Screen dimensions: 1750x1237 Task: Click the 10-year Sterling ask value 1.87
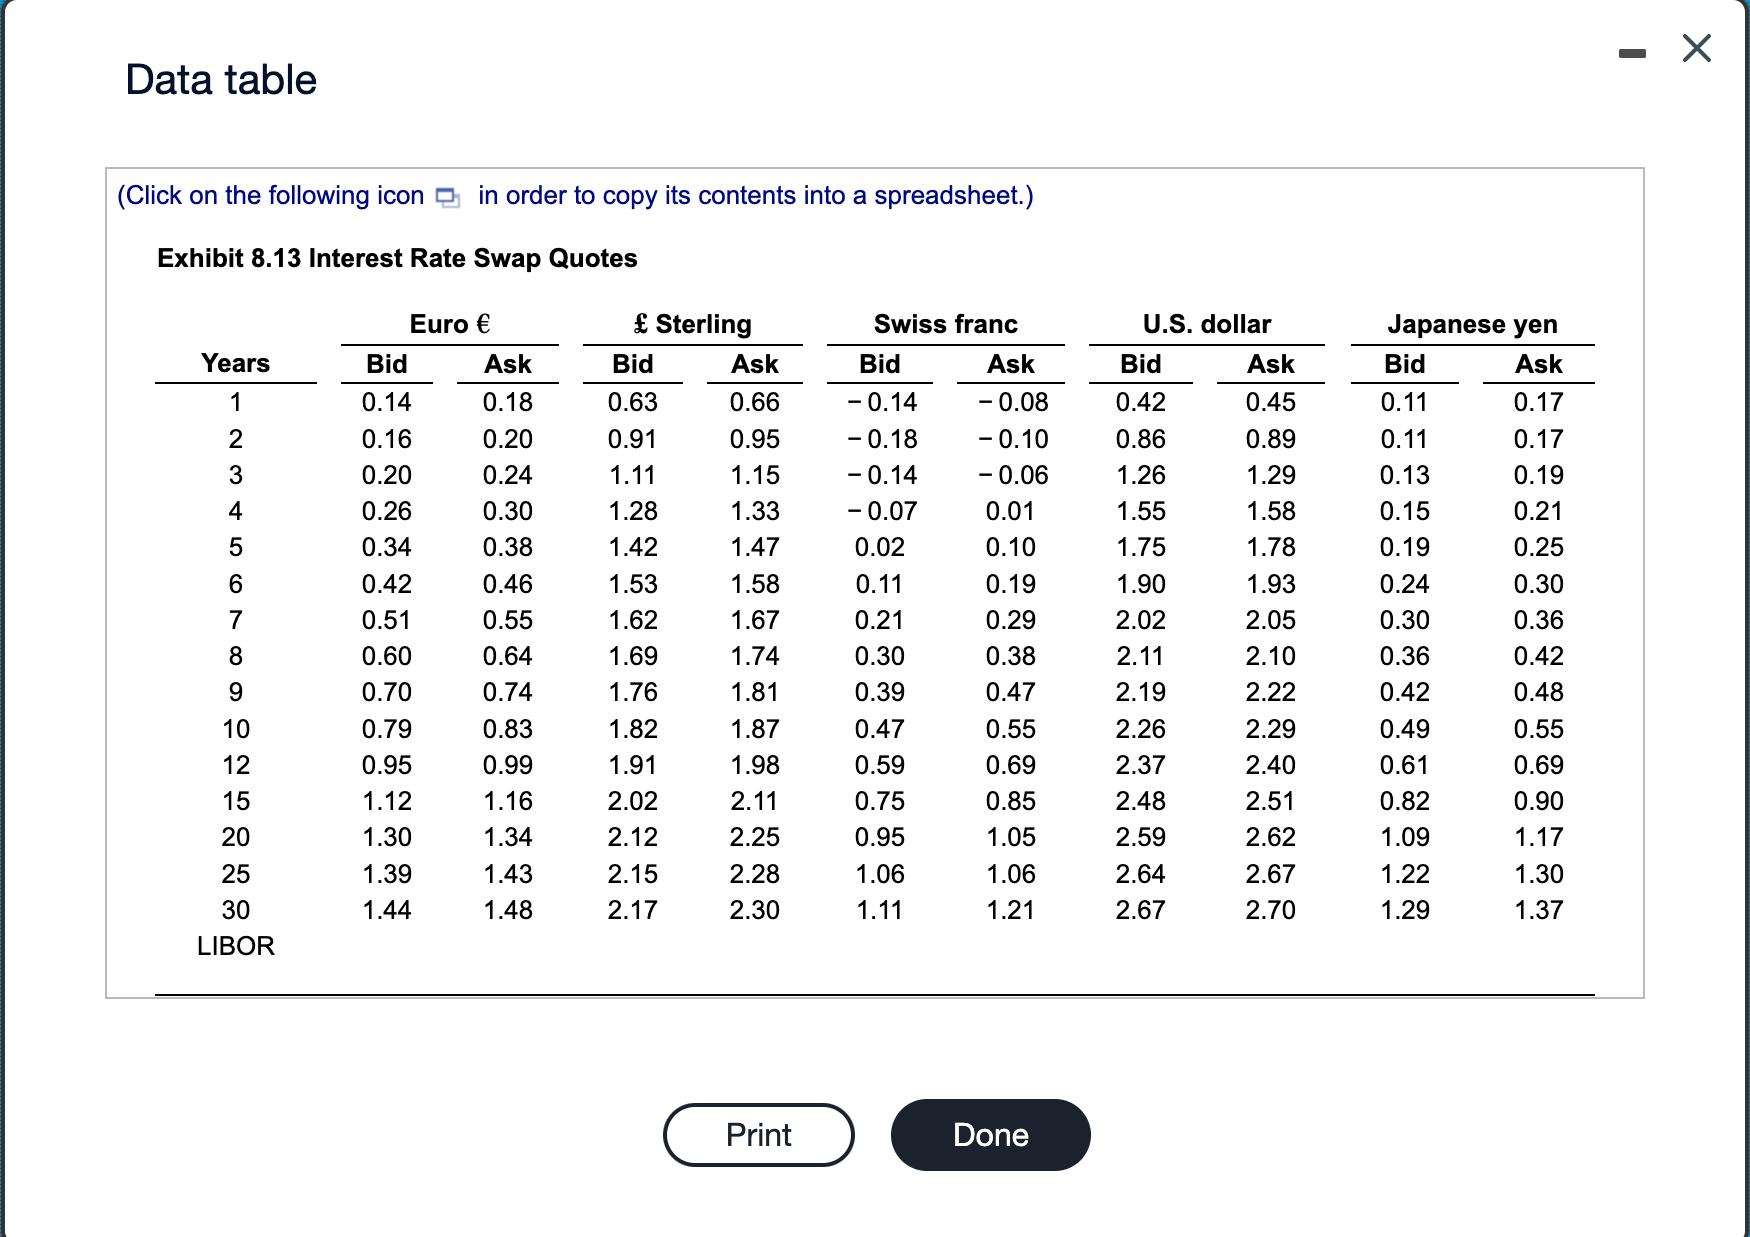tap(754, 729)
